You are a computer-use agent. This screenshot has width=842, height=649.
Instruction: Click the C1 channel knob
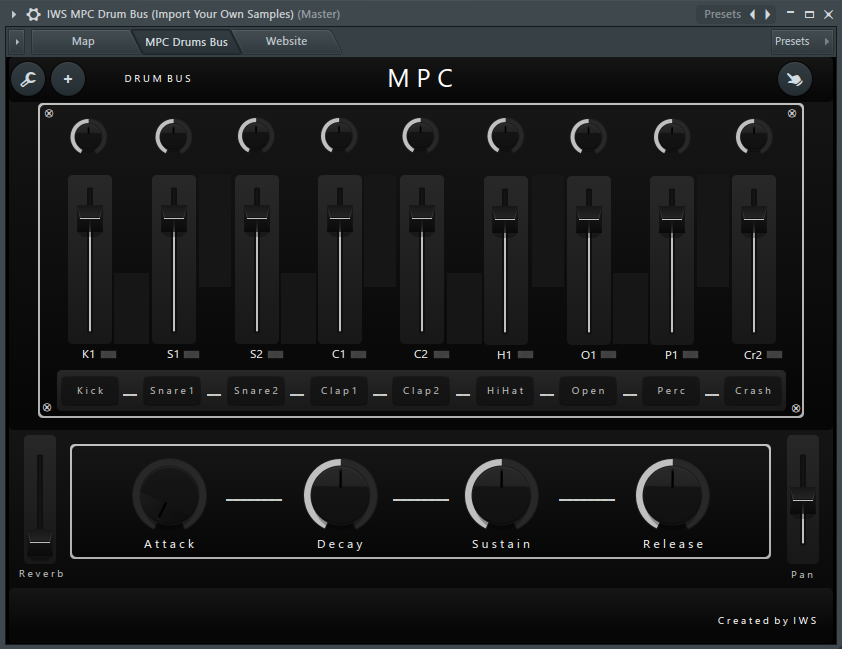click(339, 136)
